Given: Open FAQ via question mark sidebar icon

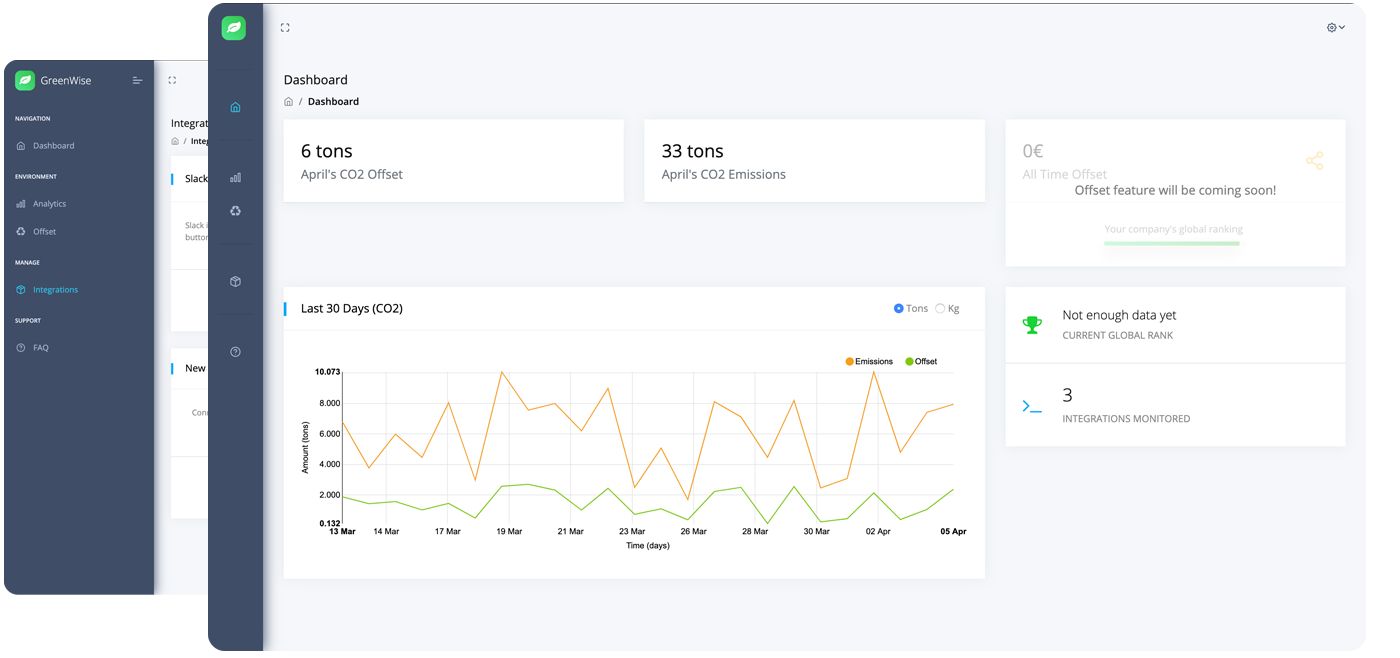Looking at the screenshot, I should tap(235, 352).
